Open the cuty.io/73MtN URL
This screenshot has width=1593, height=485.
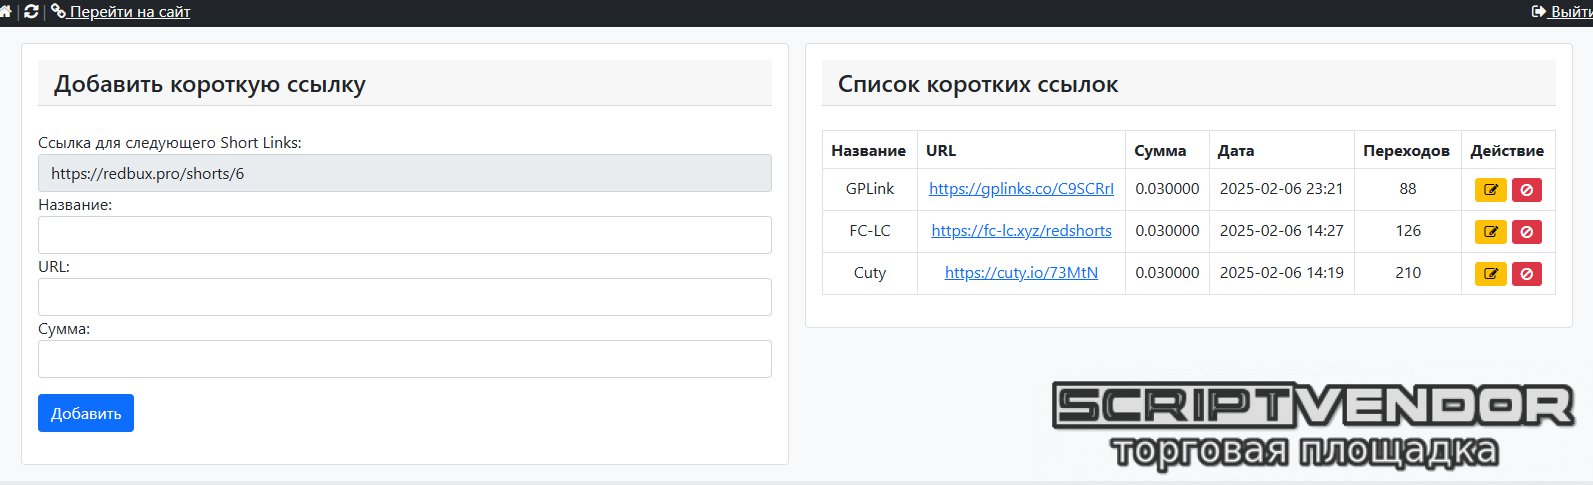pyautogui.click(x=1021, y=273)
